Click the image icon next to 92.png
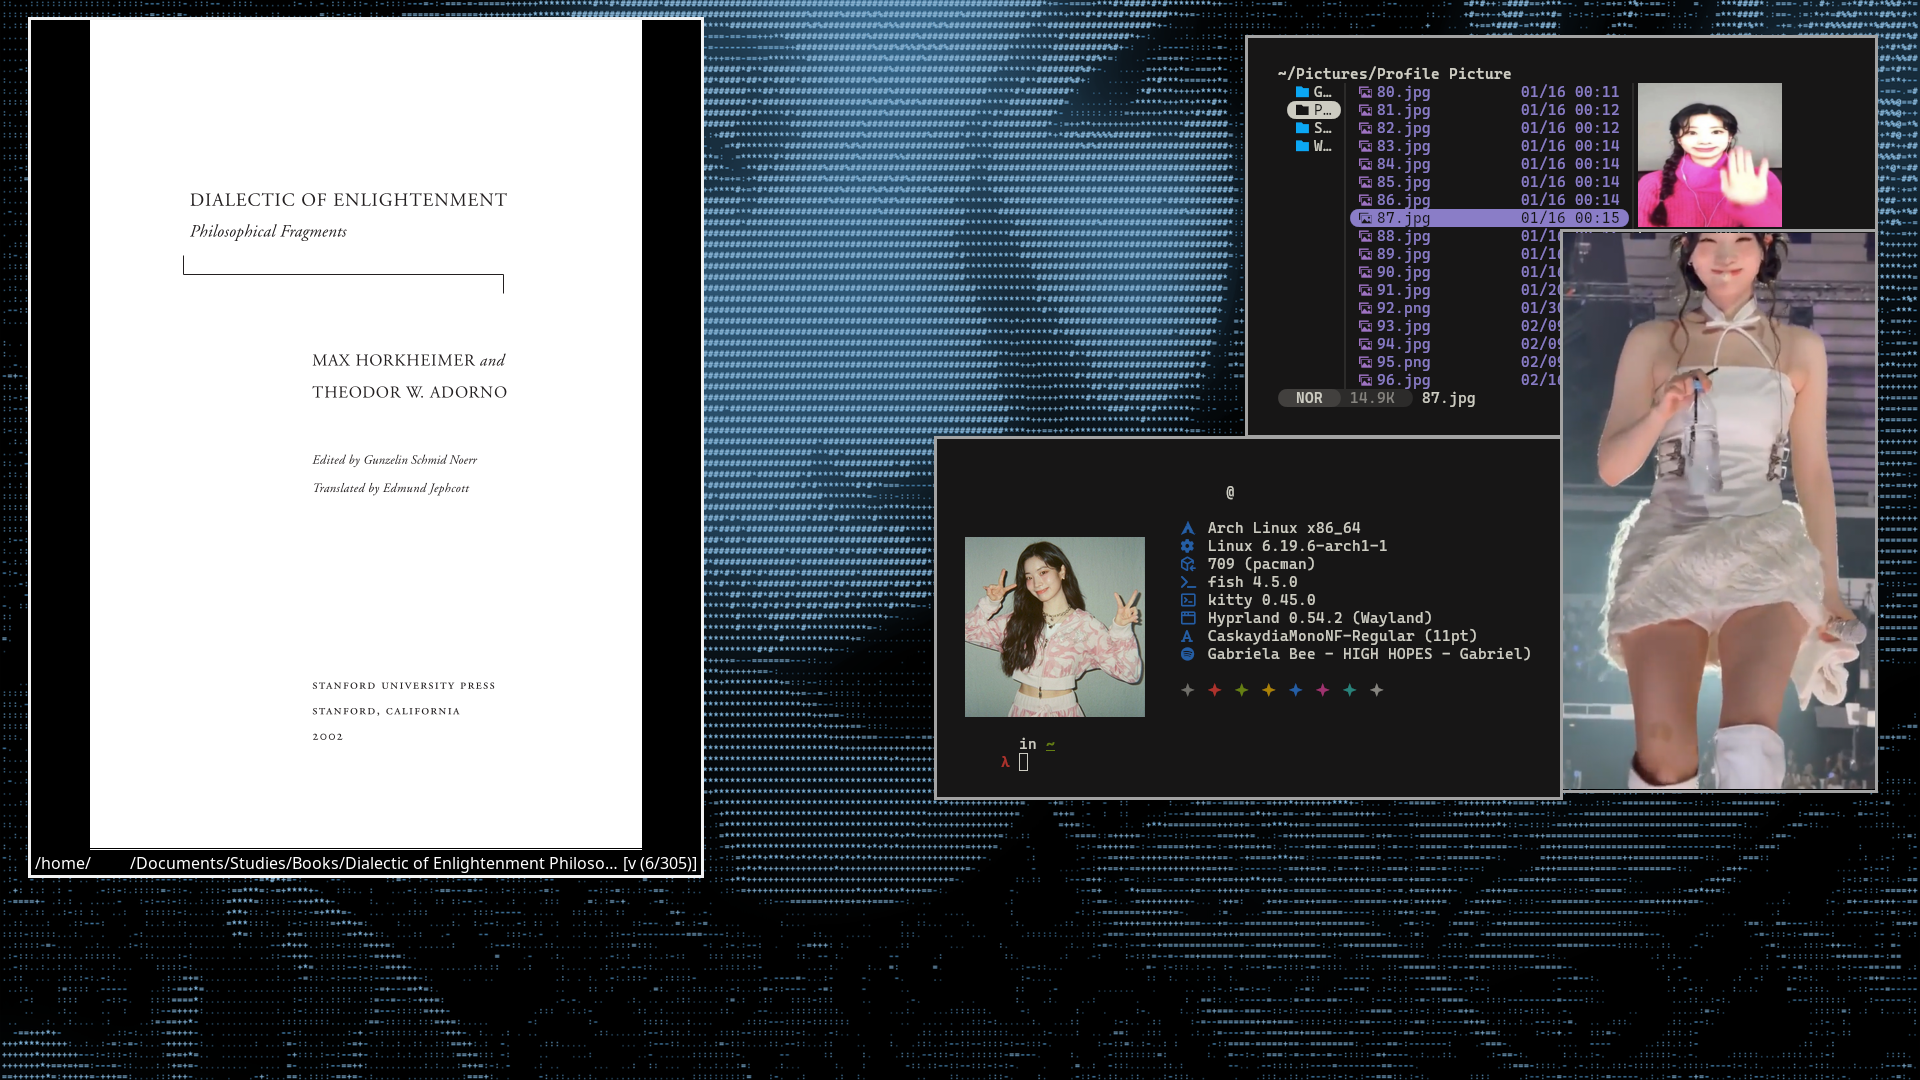Screen dimensions: 1920x1080 click(x=1365, y=308)
